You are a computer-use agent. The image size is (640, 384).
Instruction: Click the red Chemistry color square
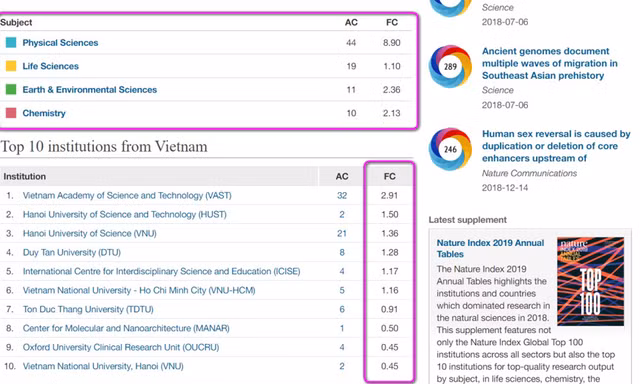click(x=11, y=113)
